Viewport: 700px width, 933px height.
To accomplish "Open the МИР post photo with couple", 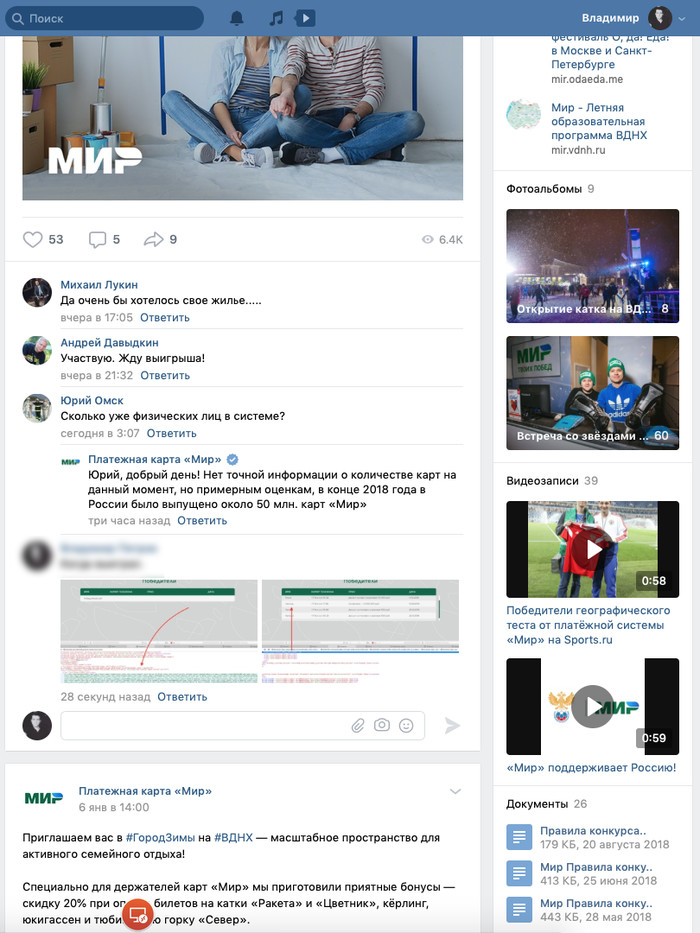I will pyautogui.click(x=243, y=118).
